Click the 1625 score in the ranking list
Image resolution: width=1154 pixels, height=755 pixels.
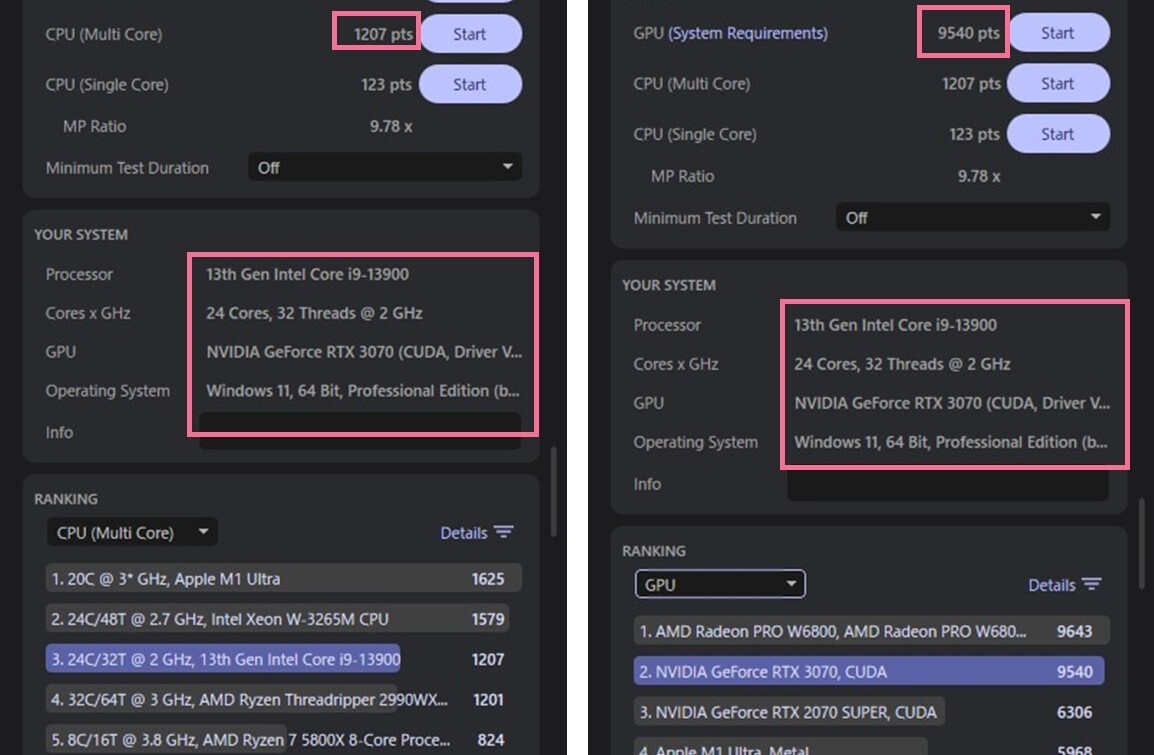tap(488, 579)
